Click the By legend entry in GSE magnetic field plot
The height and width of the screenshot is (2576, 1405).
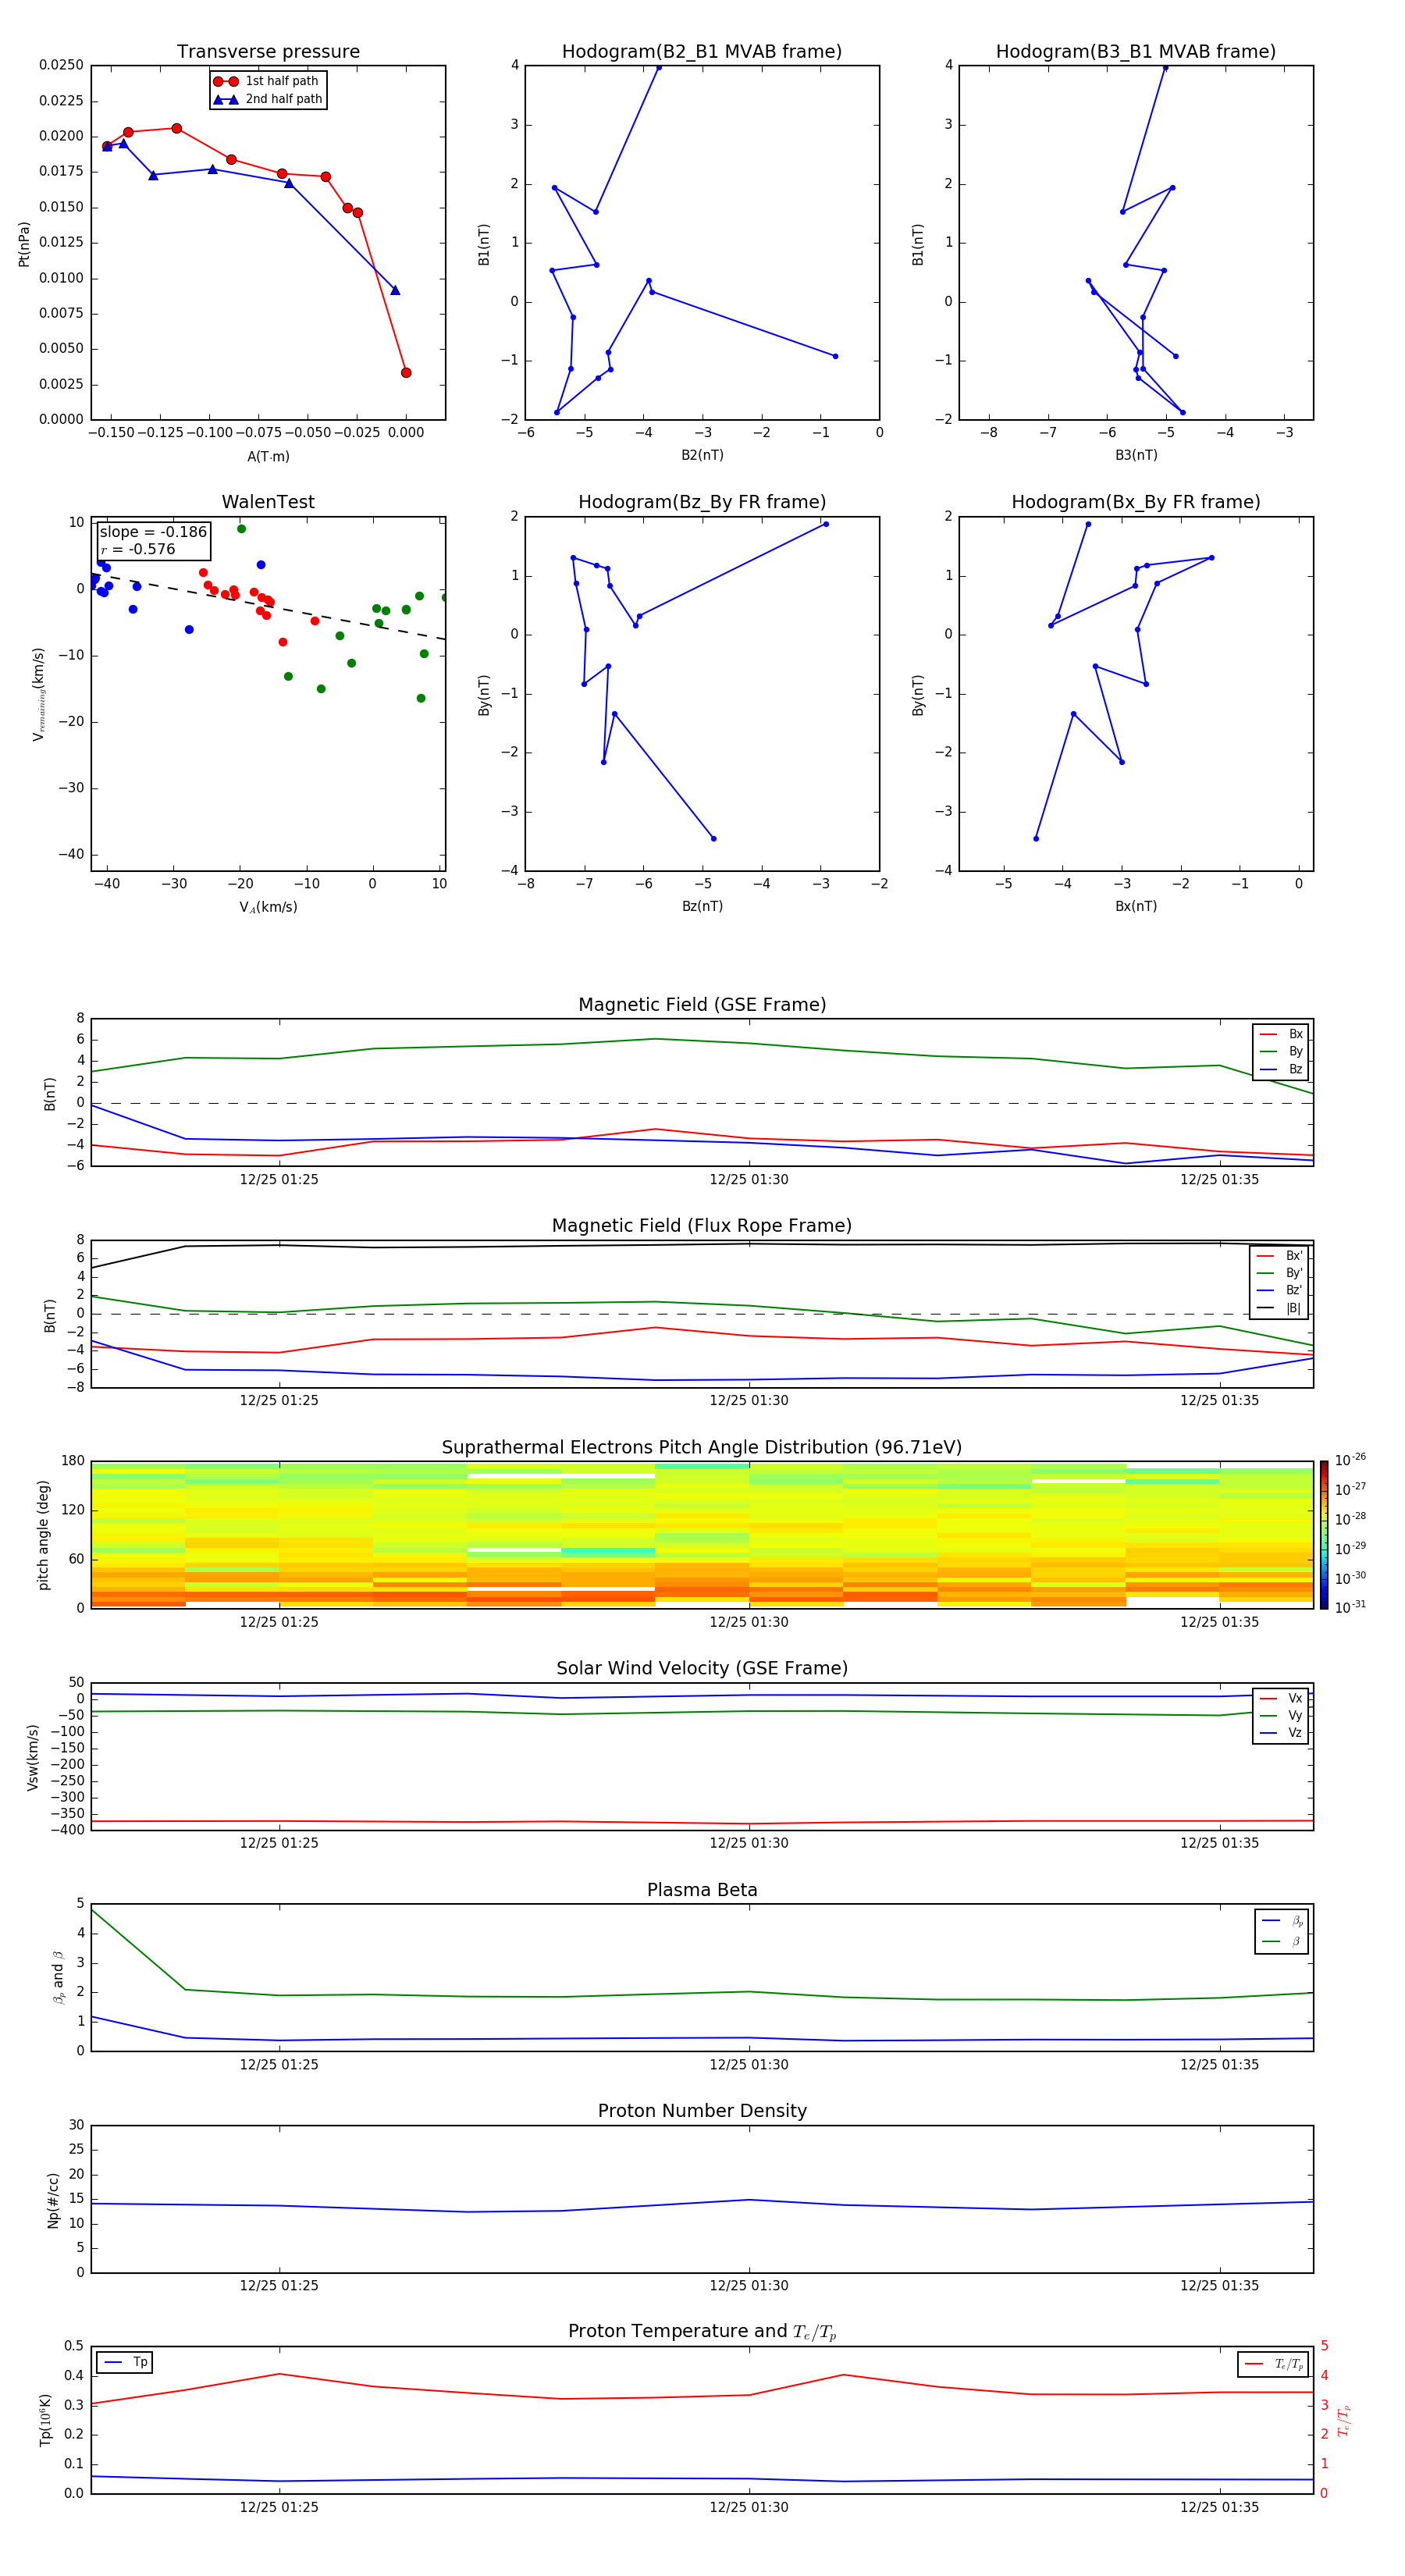click(1281, 1052)
